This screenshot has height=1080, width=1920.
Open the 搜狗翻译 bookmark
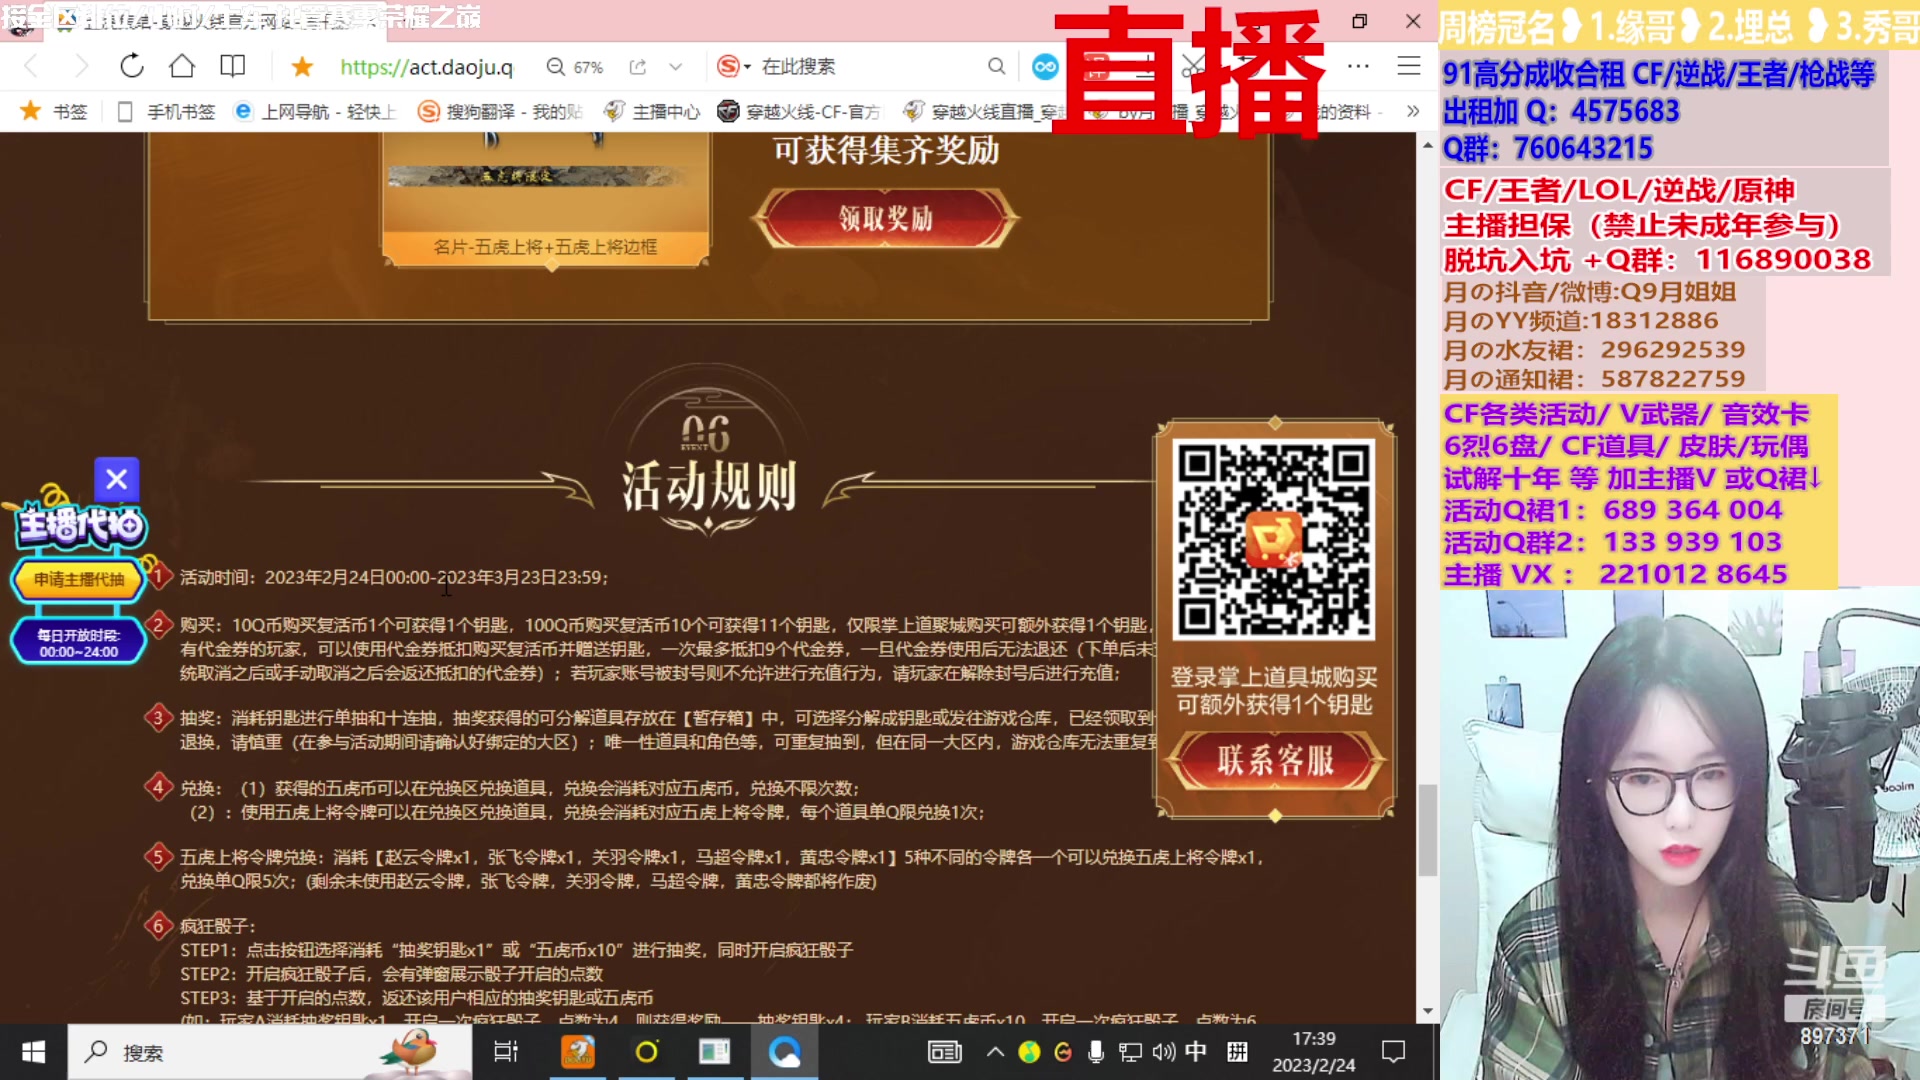tap(500, 111)
